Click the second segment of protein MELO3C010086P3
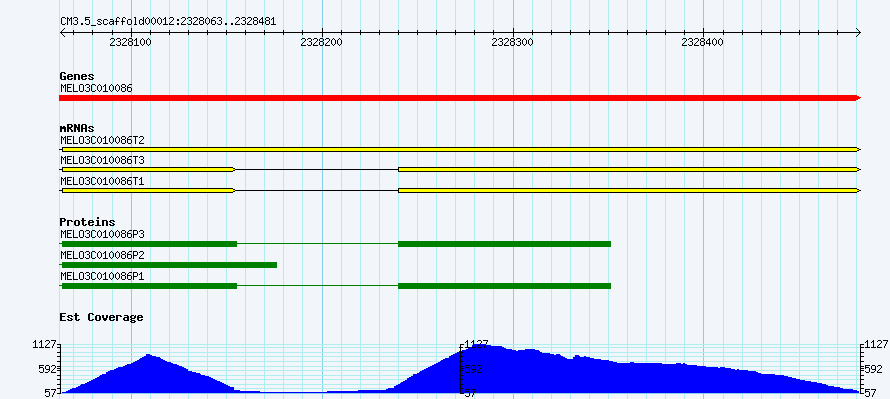890x399 pixels. pyautogui.click(x=505, y=244)
